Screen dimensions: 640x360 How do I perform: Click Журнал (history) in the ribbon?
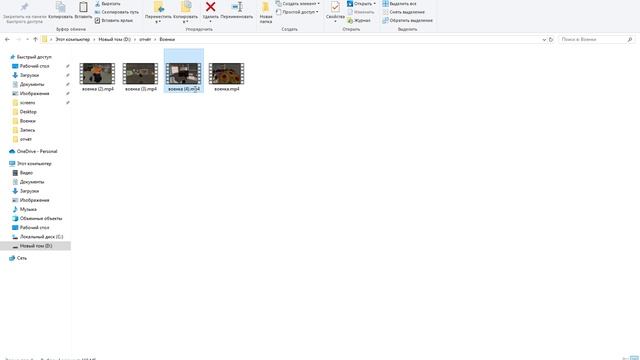(359, 20)
